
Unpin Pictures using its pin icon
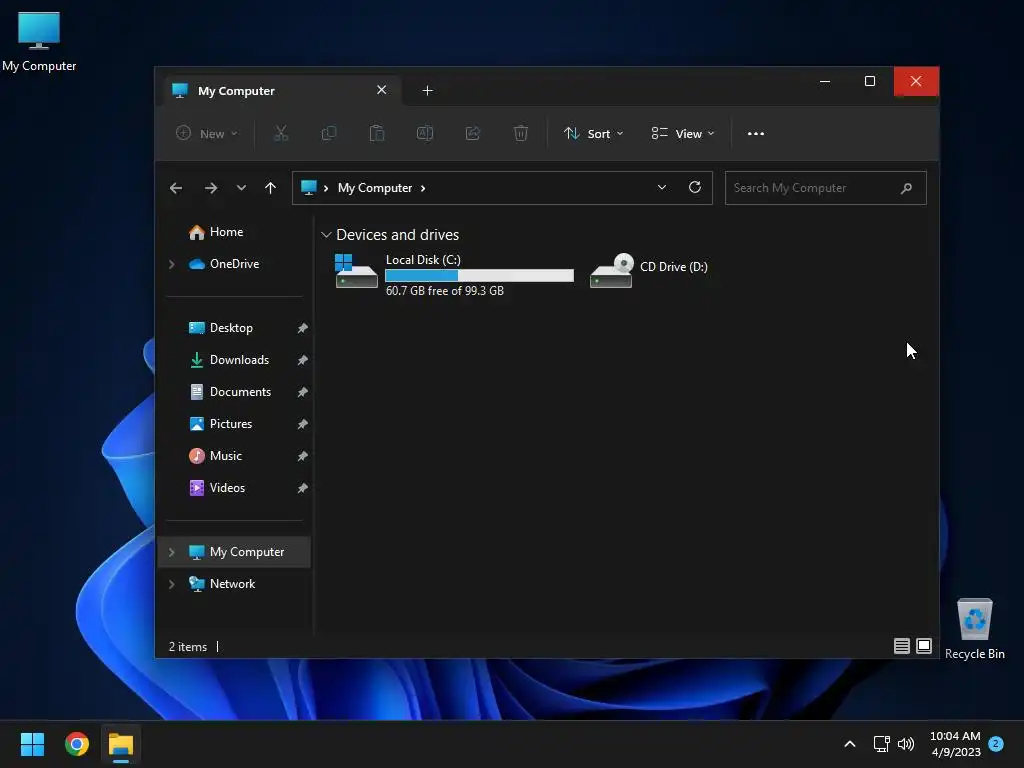pos(302,424)
